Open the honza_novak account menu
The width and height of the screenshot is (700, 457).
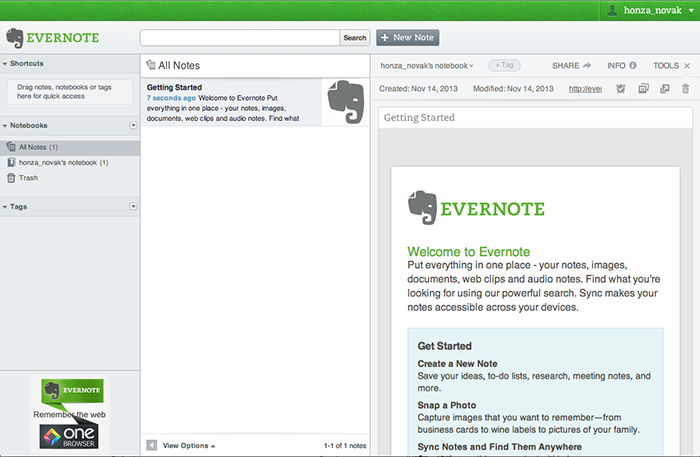pyautogui.click(x=652, y=10)
